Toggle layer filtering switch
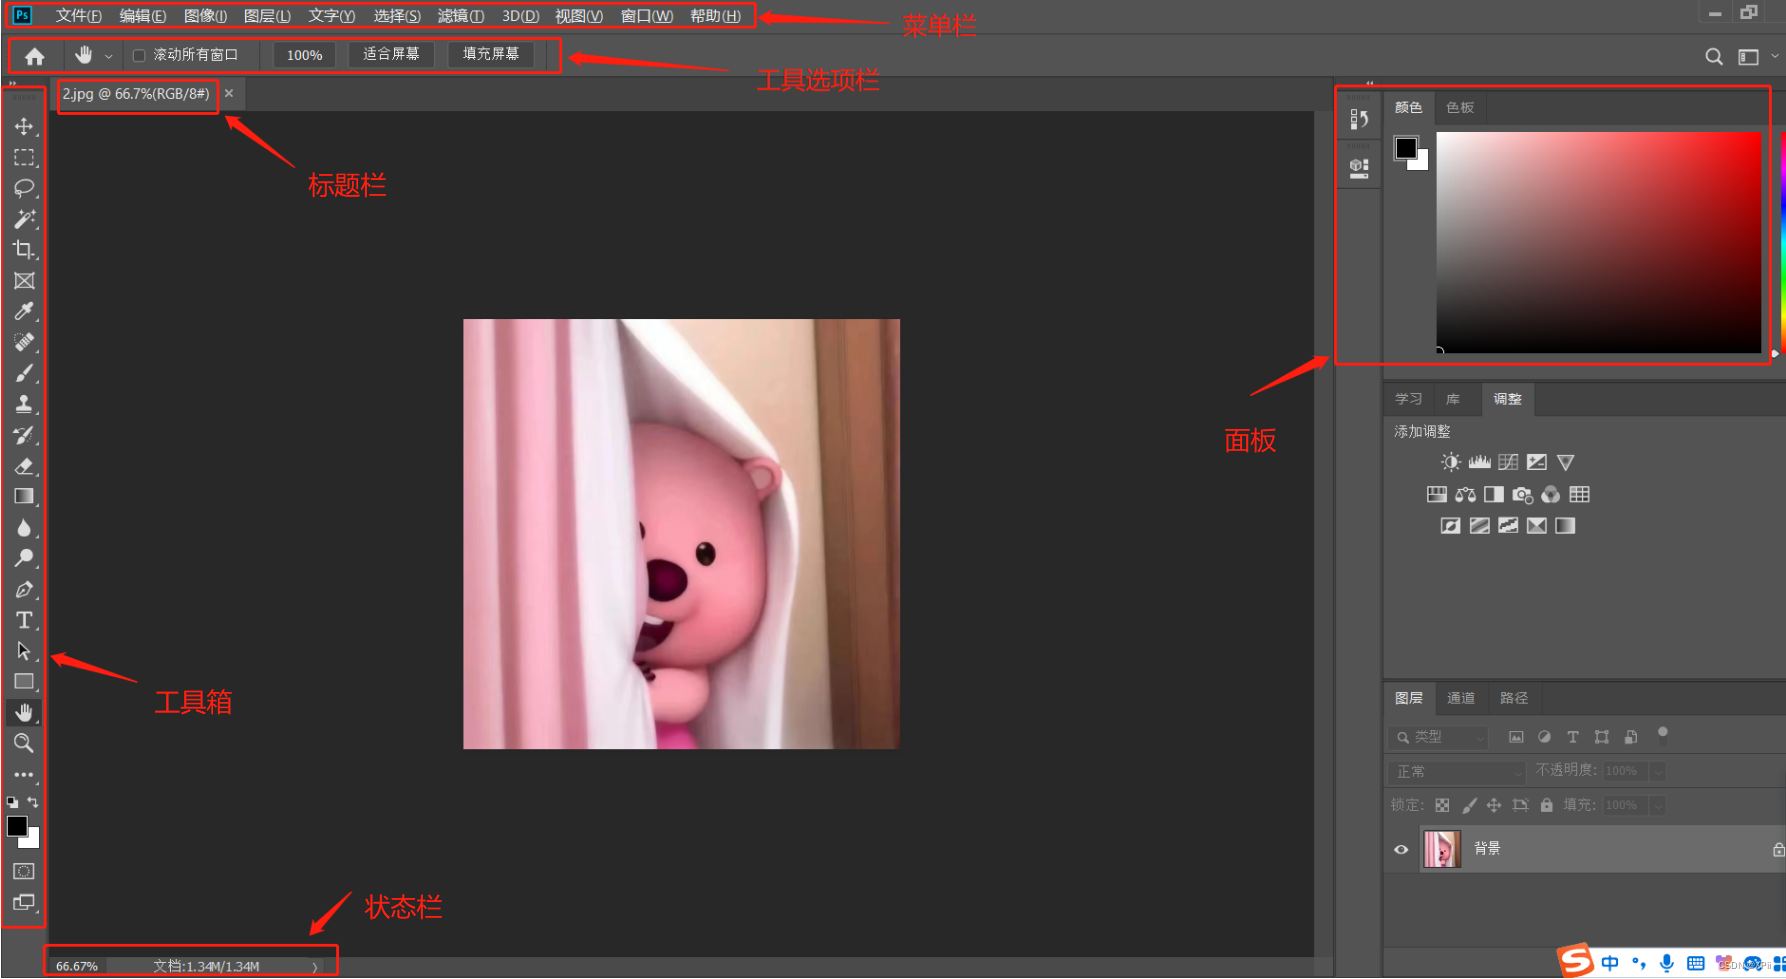Screen dimensions: 1786x979 (x=1663, y=734)
